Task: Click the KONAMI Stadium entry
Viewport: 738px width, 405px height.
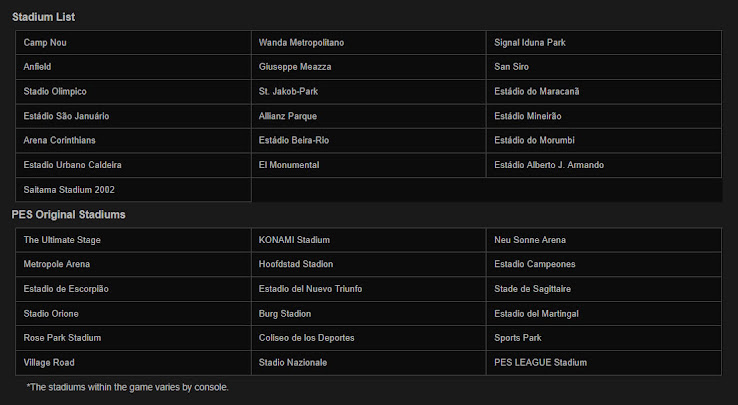Action: tap(369, 240)
